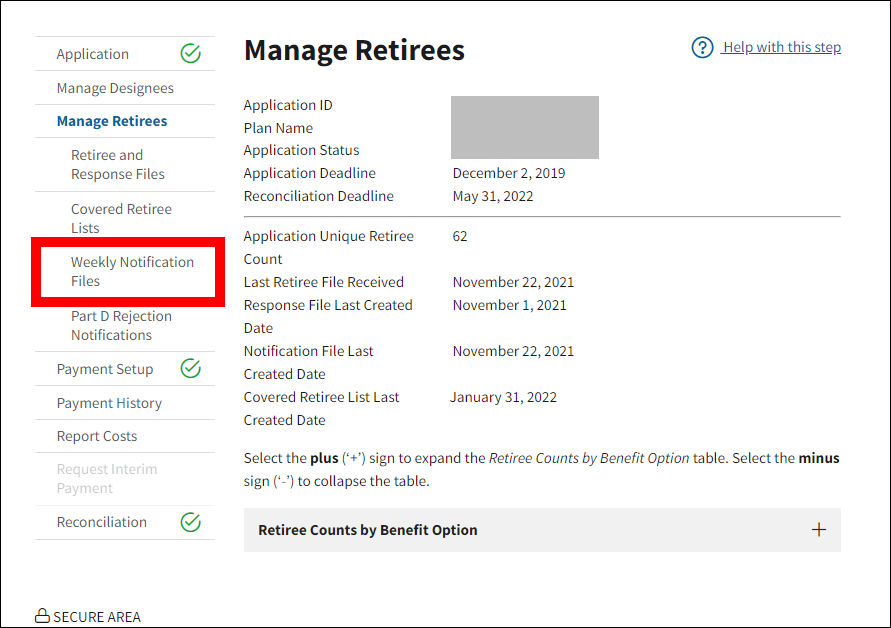The width and height of the screenshot is (891, 628).
Task: Click the green checkmark beside Payment Setup
Action: tap(190, 369)
